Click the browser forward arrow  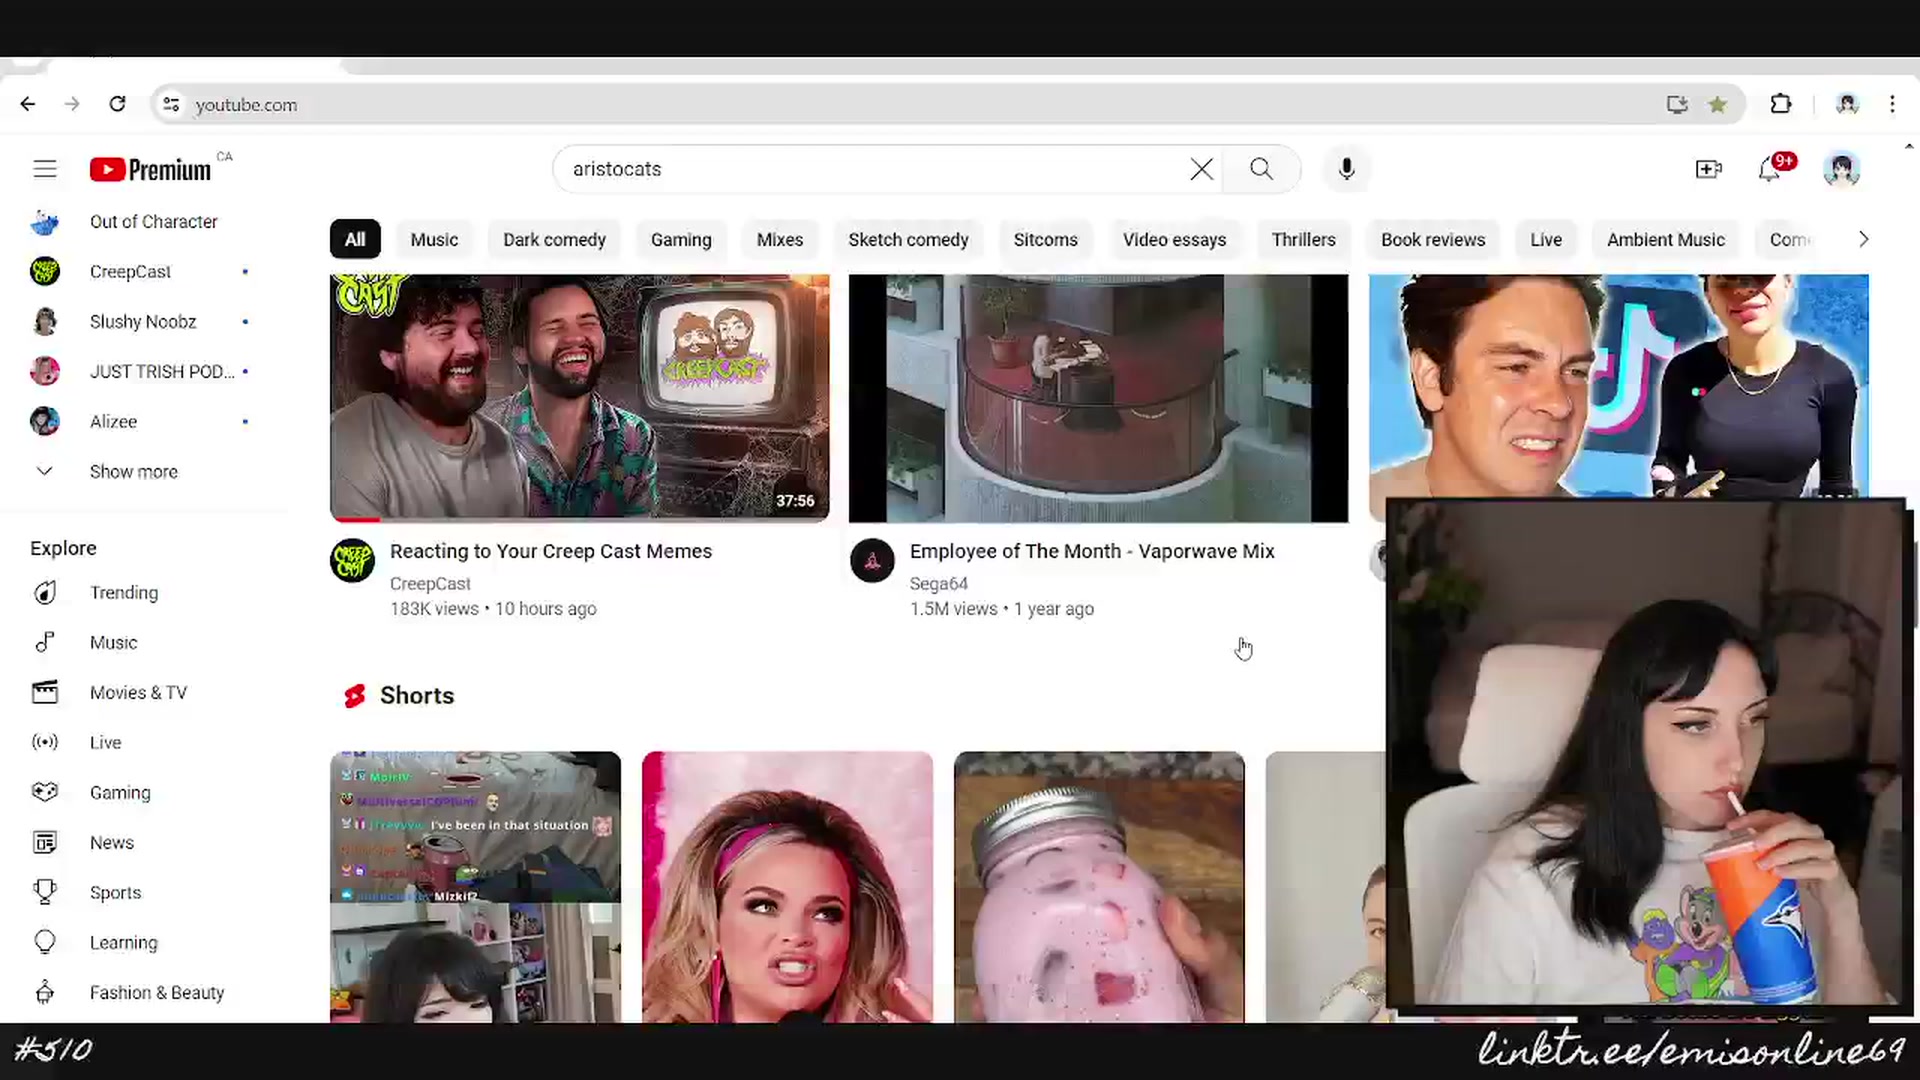[72, 104]
